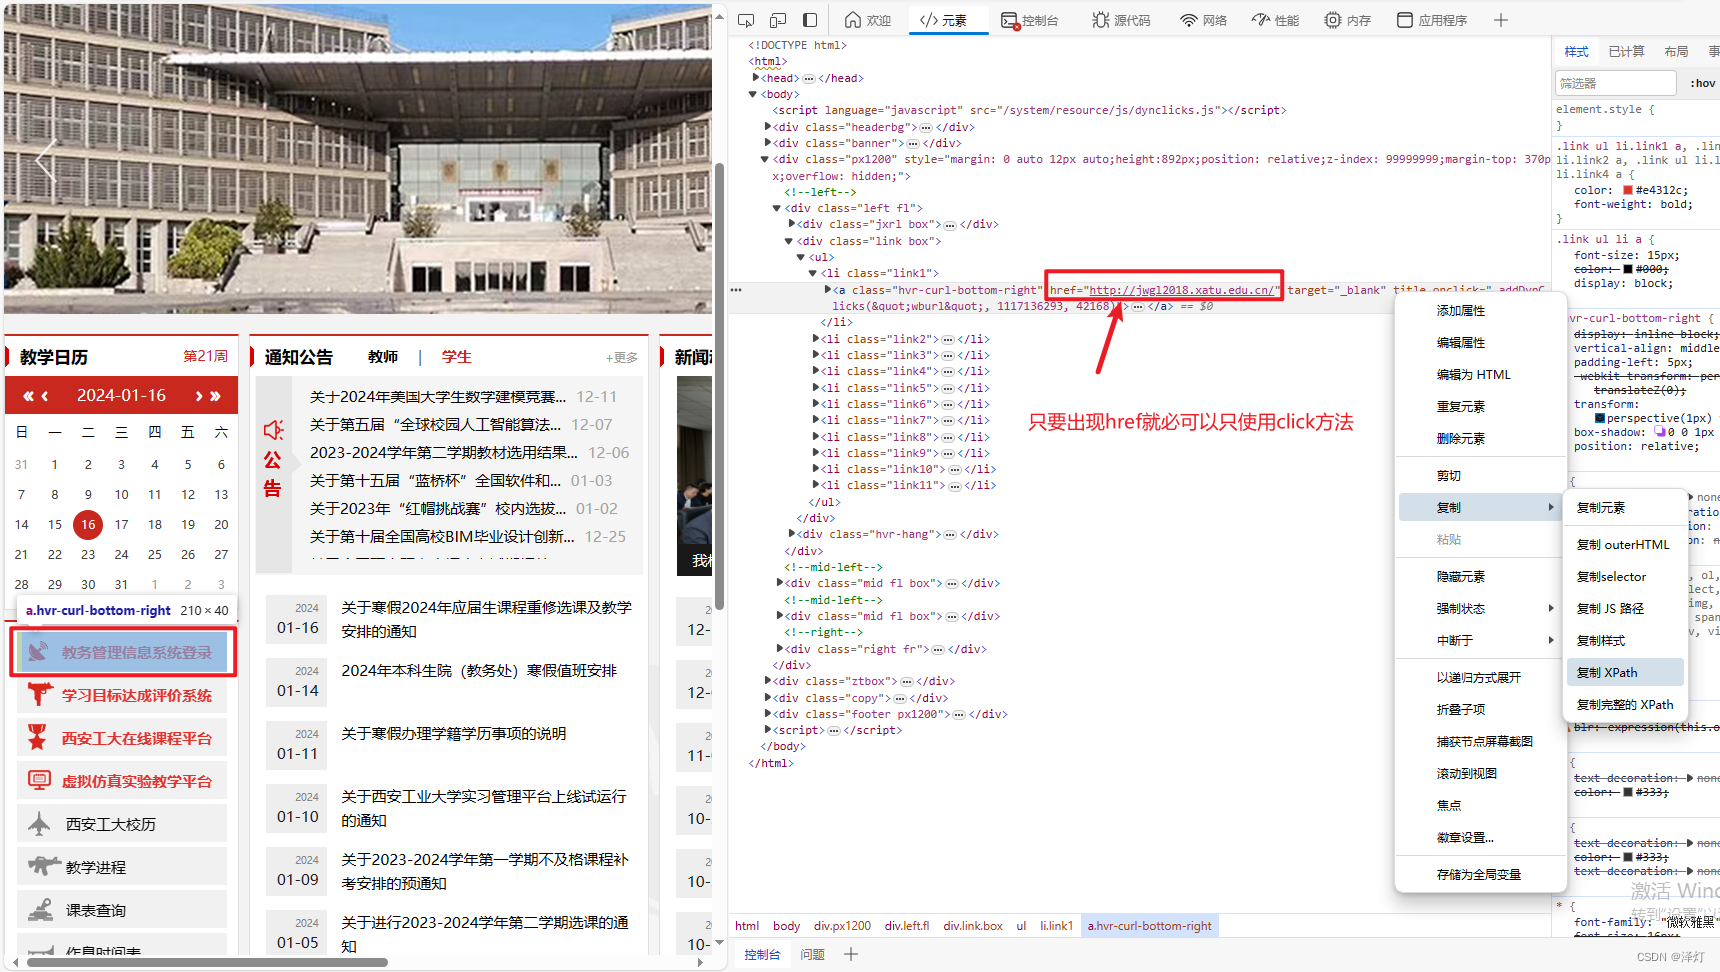The width and height of the screenshot is (1720, 972).
Task: Click the previous slide arrow on banner
Action: (46, 160)
